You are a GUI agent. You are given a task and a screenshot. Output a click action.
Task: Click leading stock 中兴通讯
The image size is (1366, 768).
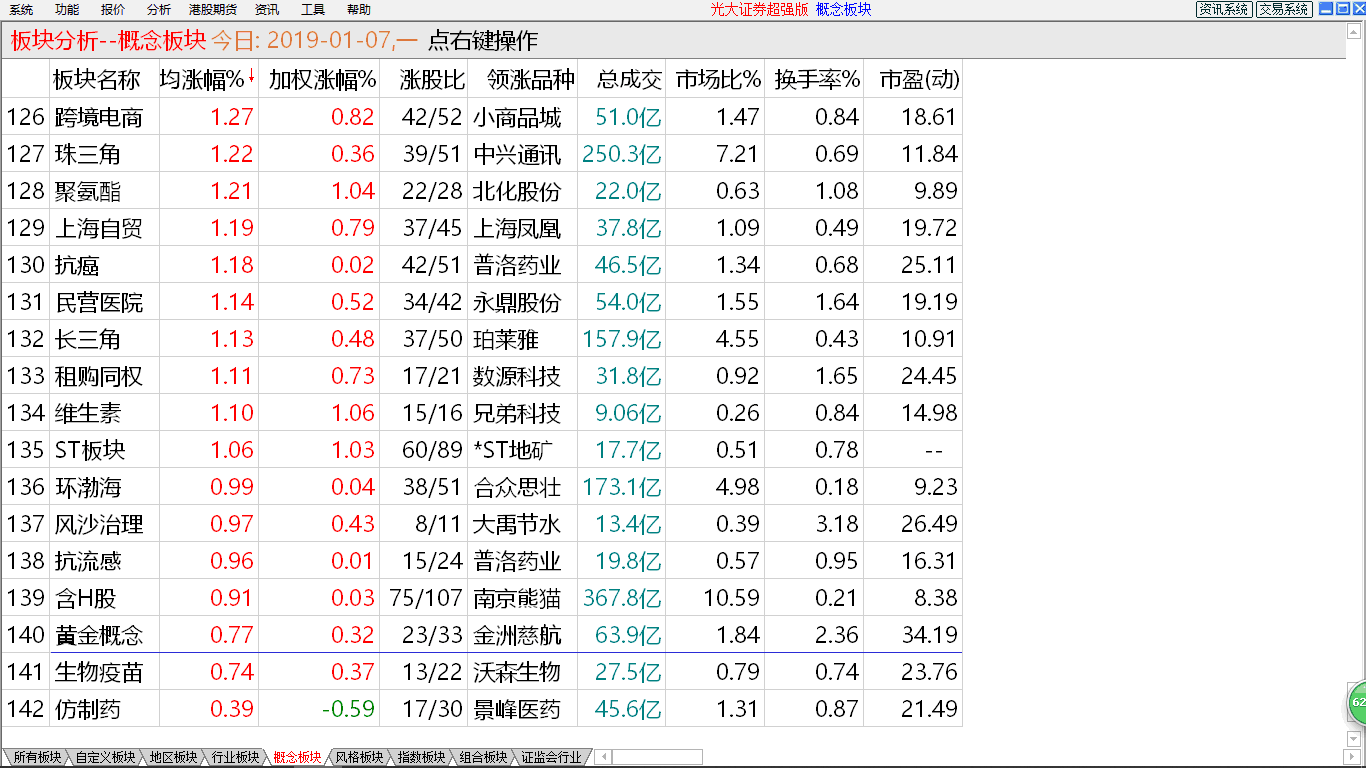(x=517, y=154)
